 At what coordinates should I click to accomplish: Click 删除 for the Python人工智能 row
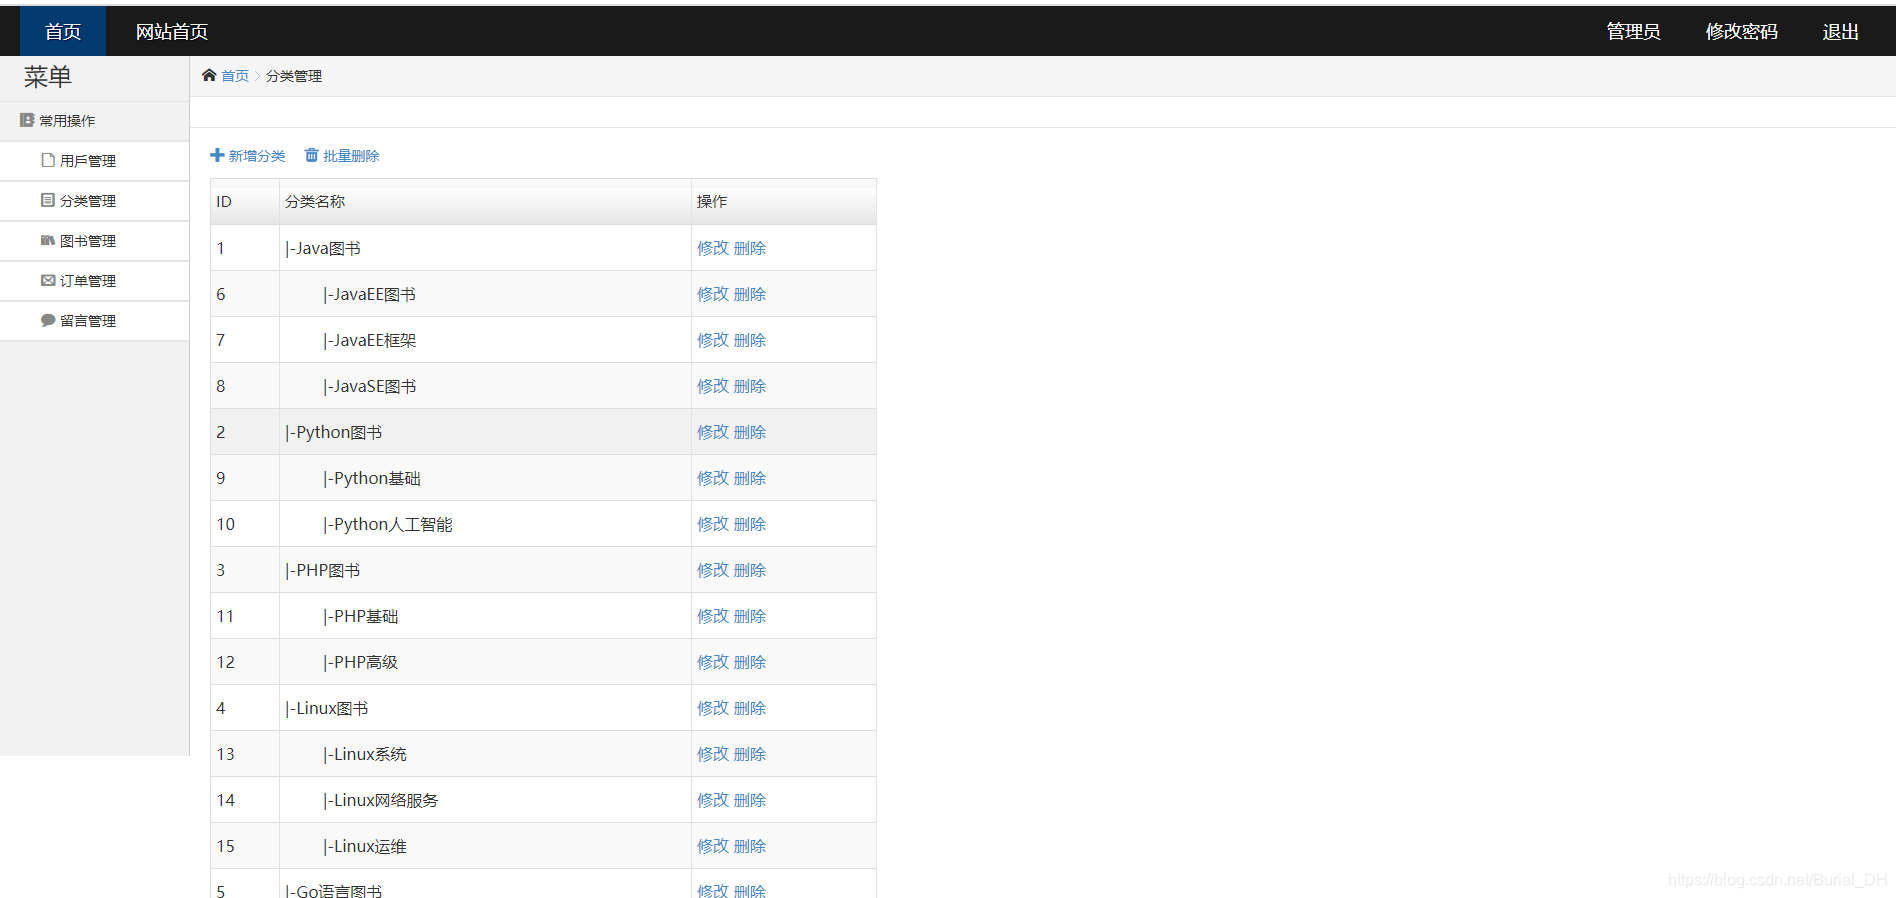pos(750,524)
